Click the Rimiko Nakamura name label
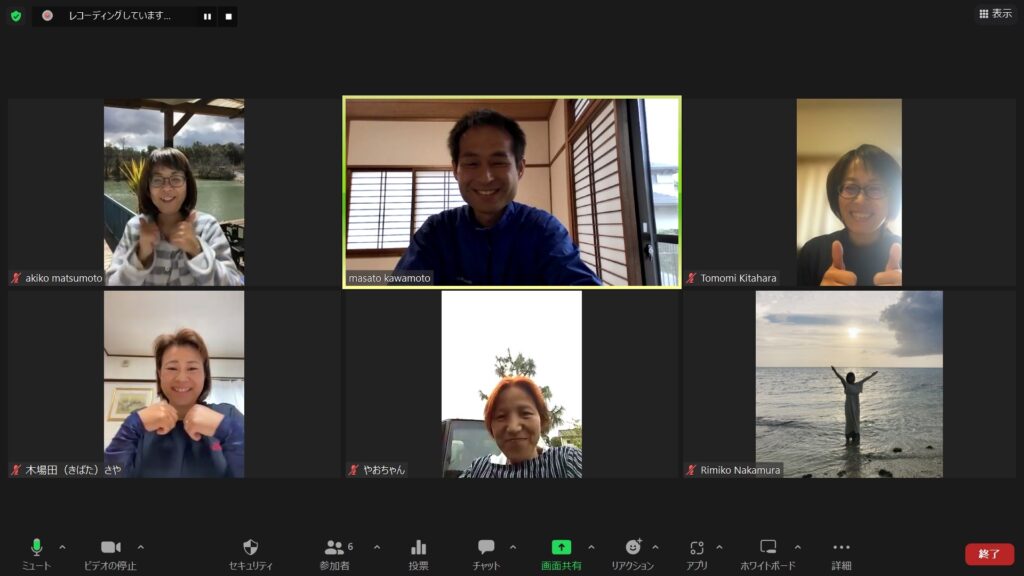The height and width of the screenshot is (576, 1024). 740,470
